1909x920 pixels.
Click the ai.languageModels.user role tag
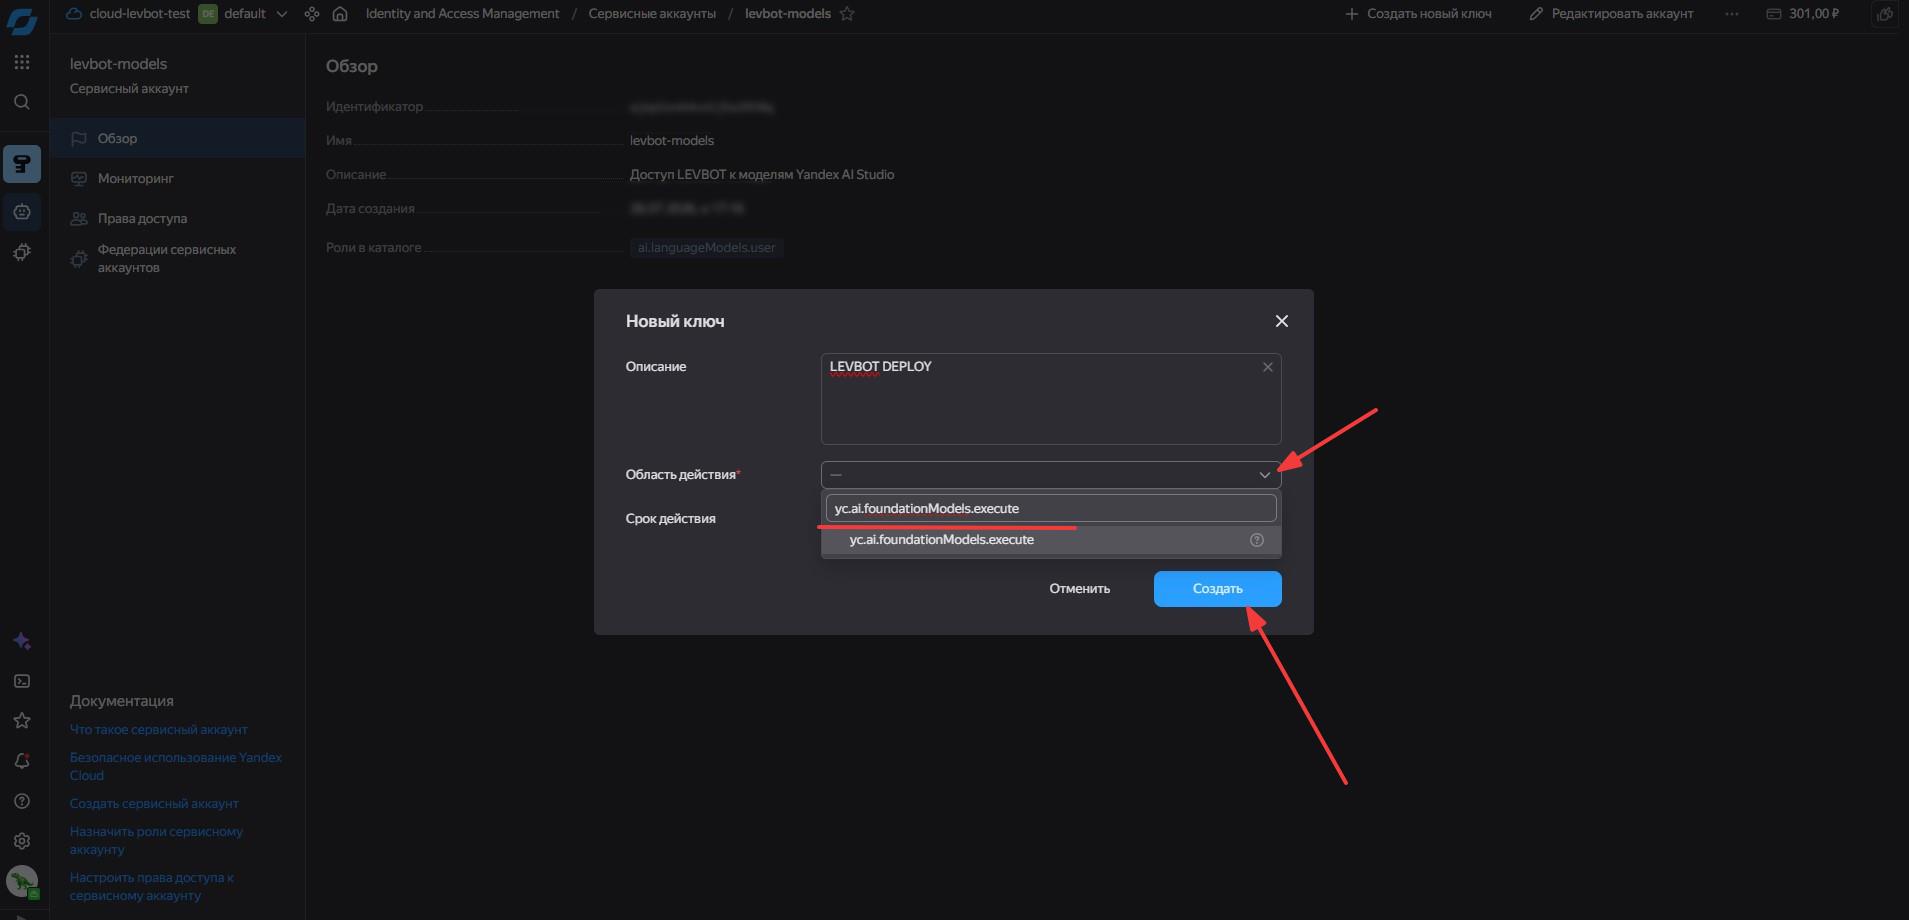pyautogui.click(x=707, y=248)
